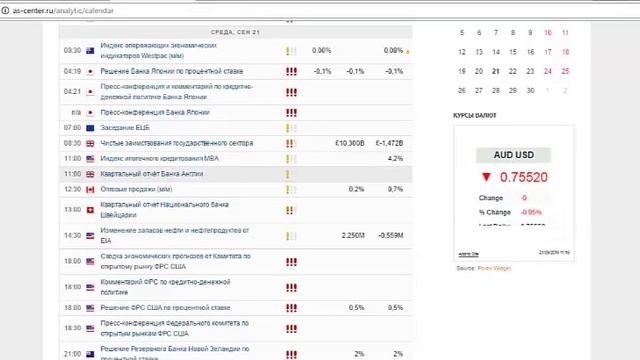The image size is (640, 360).
Task: Open the Forex Widget source link
Action: pos(494,268)
